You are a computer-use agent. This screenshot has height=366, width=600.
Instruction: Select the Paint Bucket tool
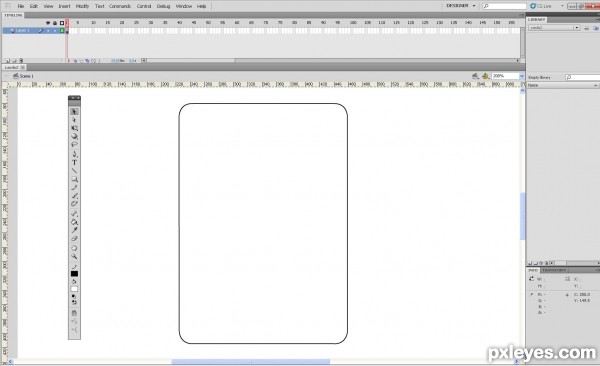(x=74, y=222)
